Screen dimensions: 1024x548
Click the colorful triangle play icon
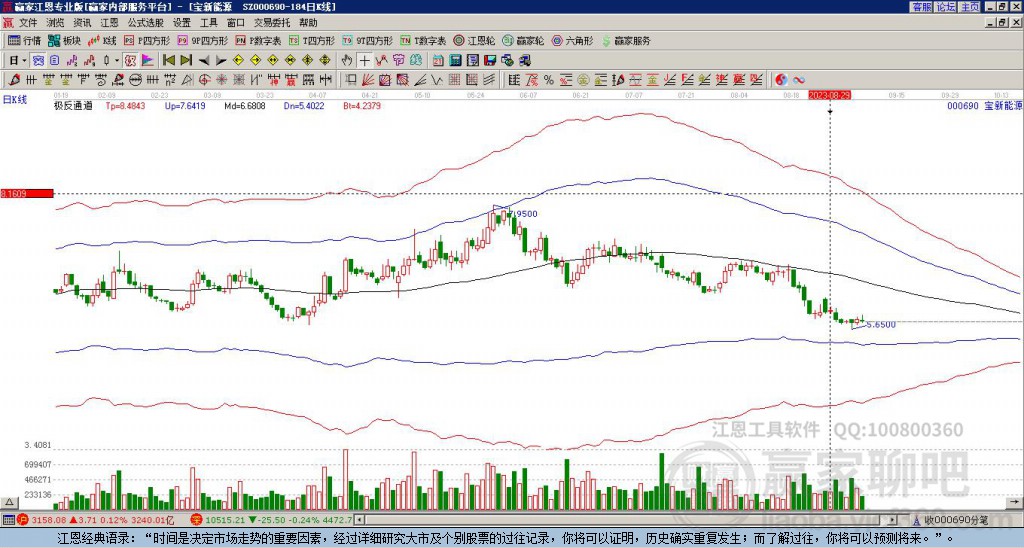point(148,61)
